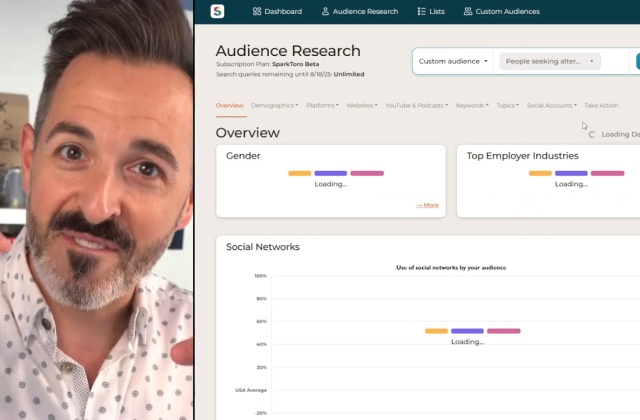This screenshot has height=420, width=640.
Task: Click the Audience Research page title
Action: (288, 51)
